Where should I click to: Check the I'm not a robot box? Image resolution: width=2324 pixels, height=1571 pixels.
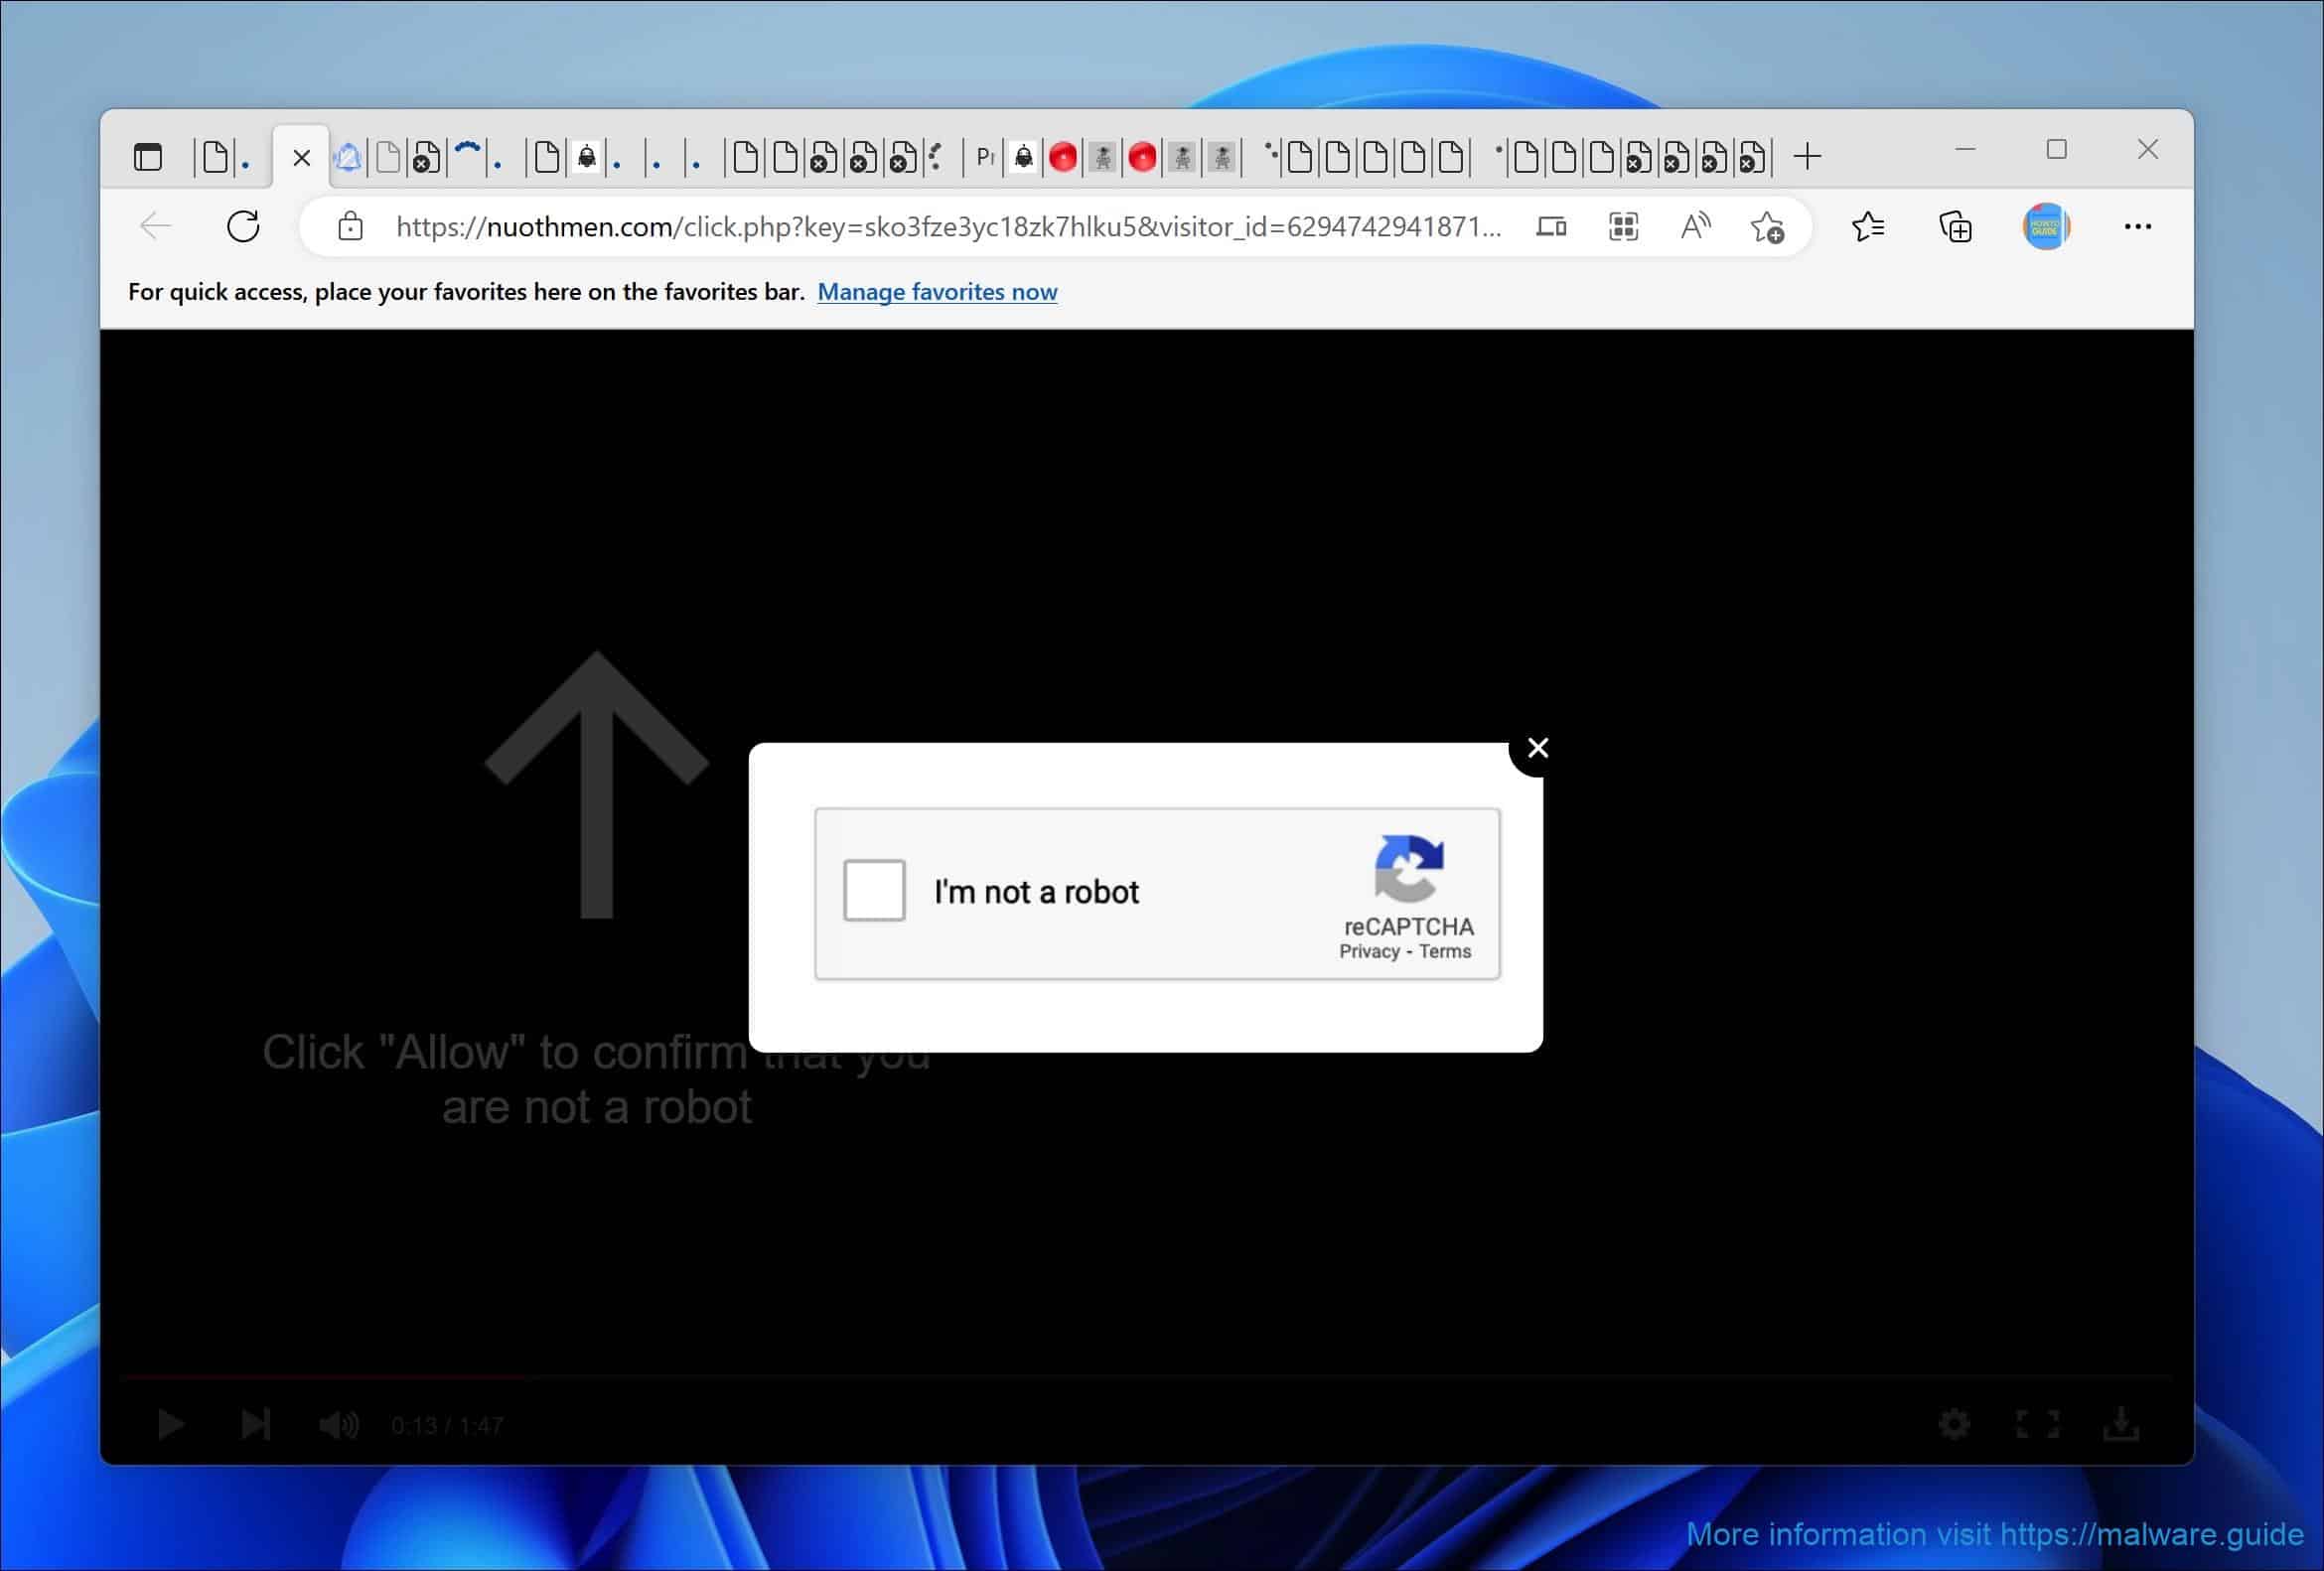click(x=874, y=890)
